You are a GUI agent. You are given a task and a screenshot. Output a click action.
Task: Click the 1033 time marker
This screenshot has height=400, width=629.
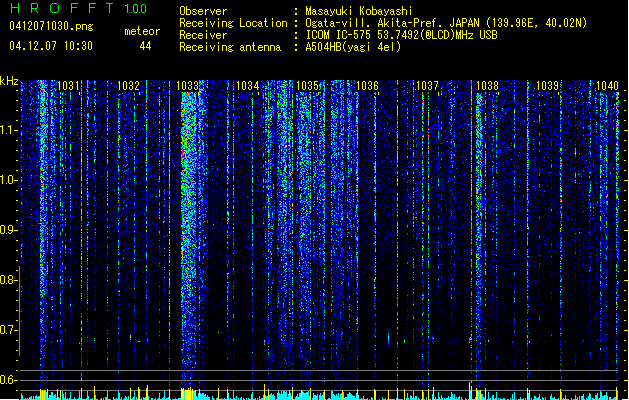pos(188,86)
